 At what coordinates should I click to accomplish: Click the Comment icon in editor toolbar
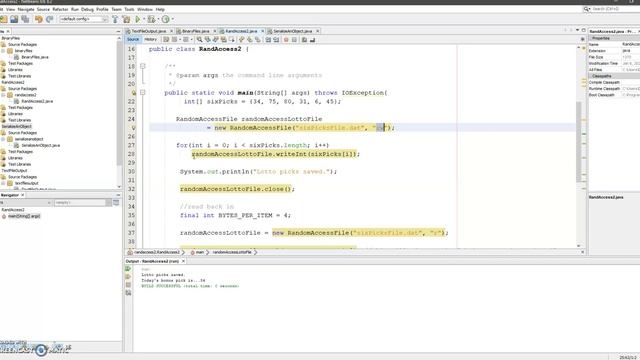click(304, 40)
